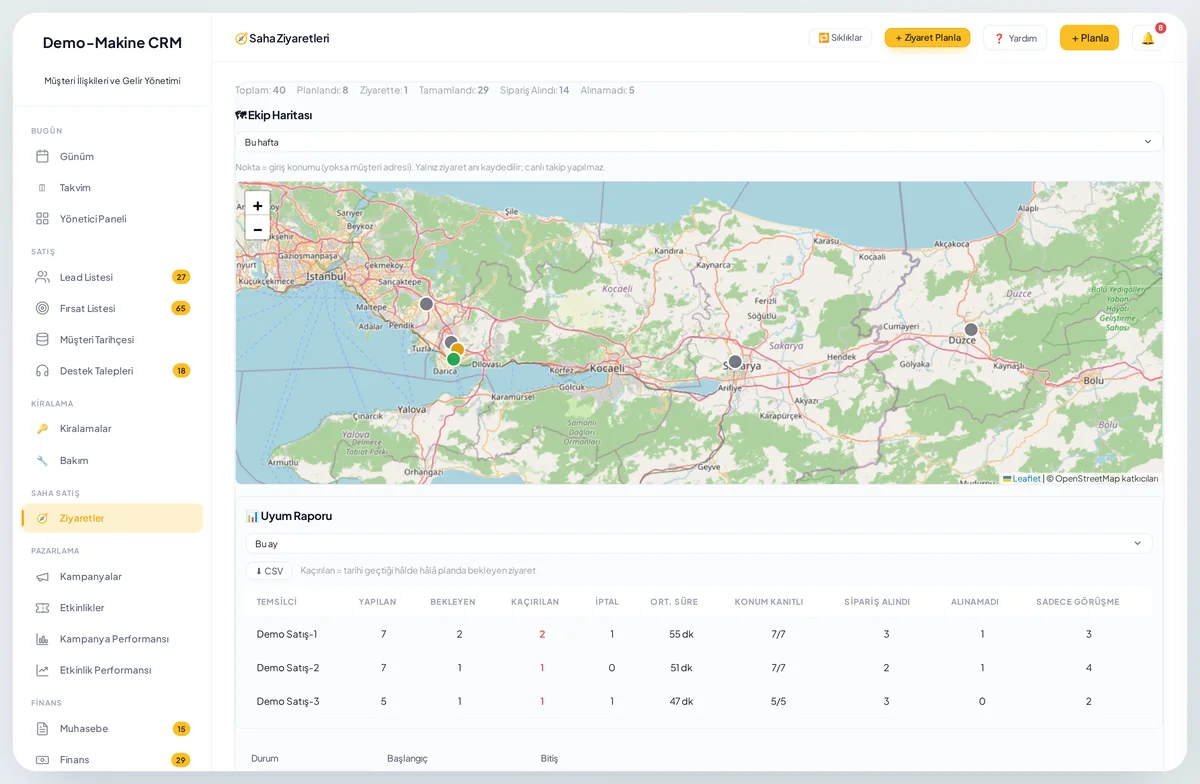Click the Etkinlikler ticket icon
Viewport: 1200px width, 784px height.
click(x=42, y=607)
